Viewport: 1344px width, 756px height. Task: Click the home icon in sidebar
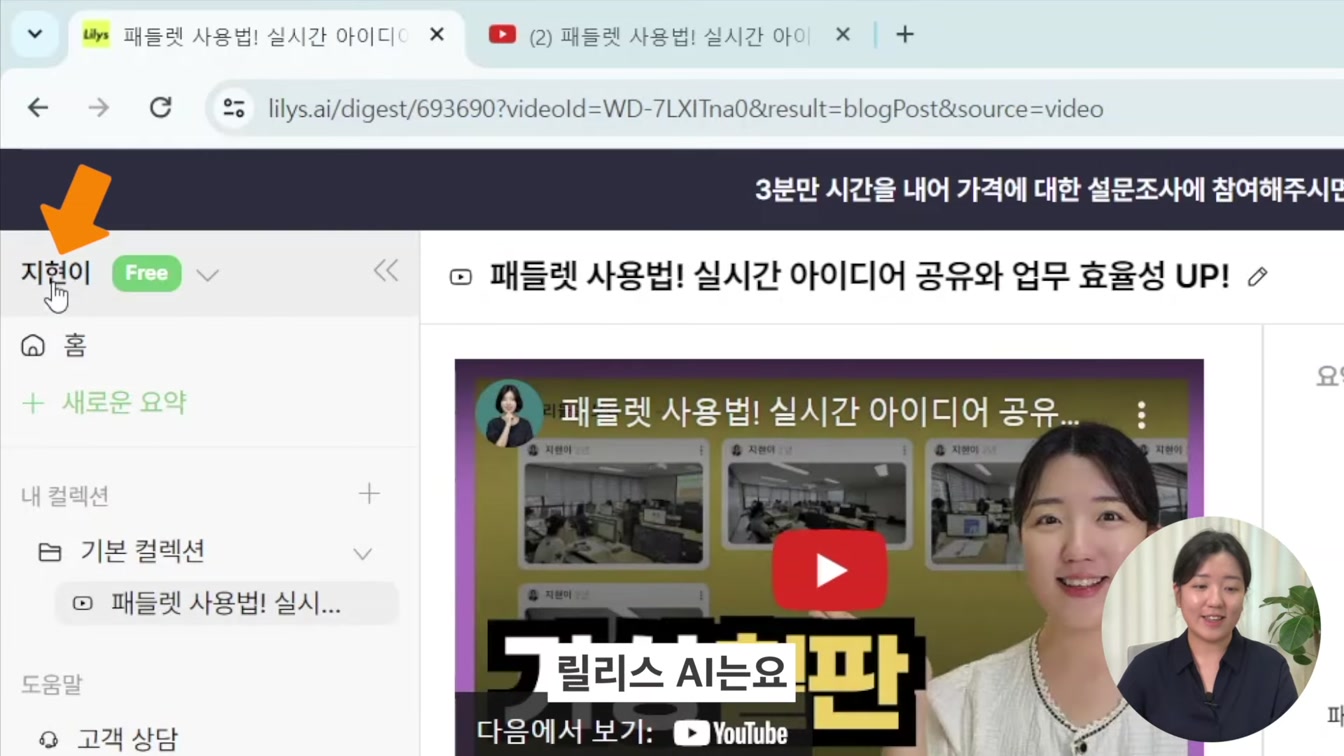pyautogui.click(x=33, y=346)
